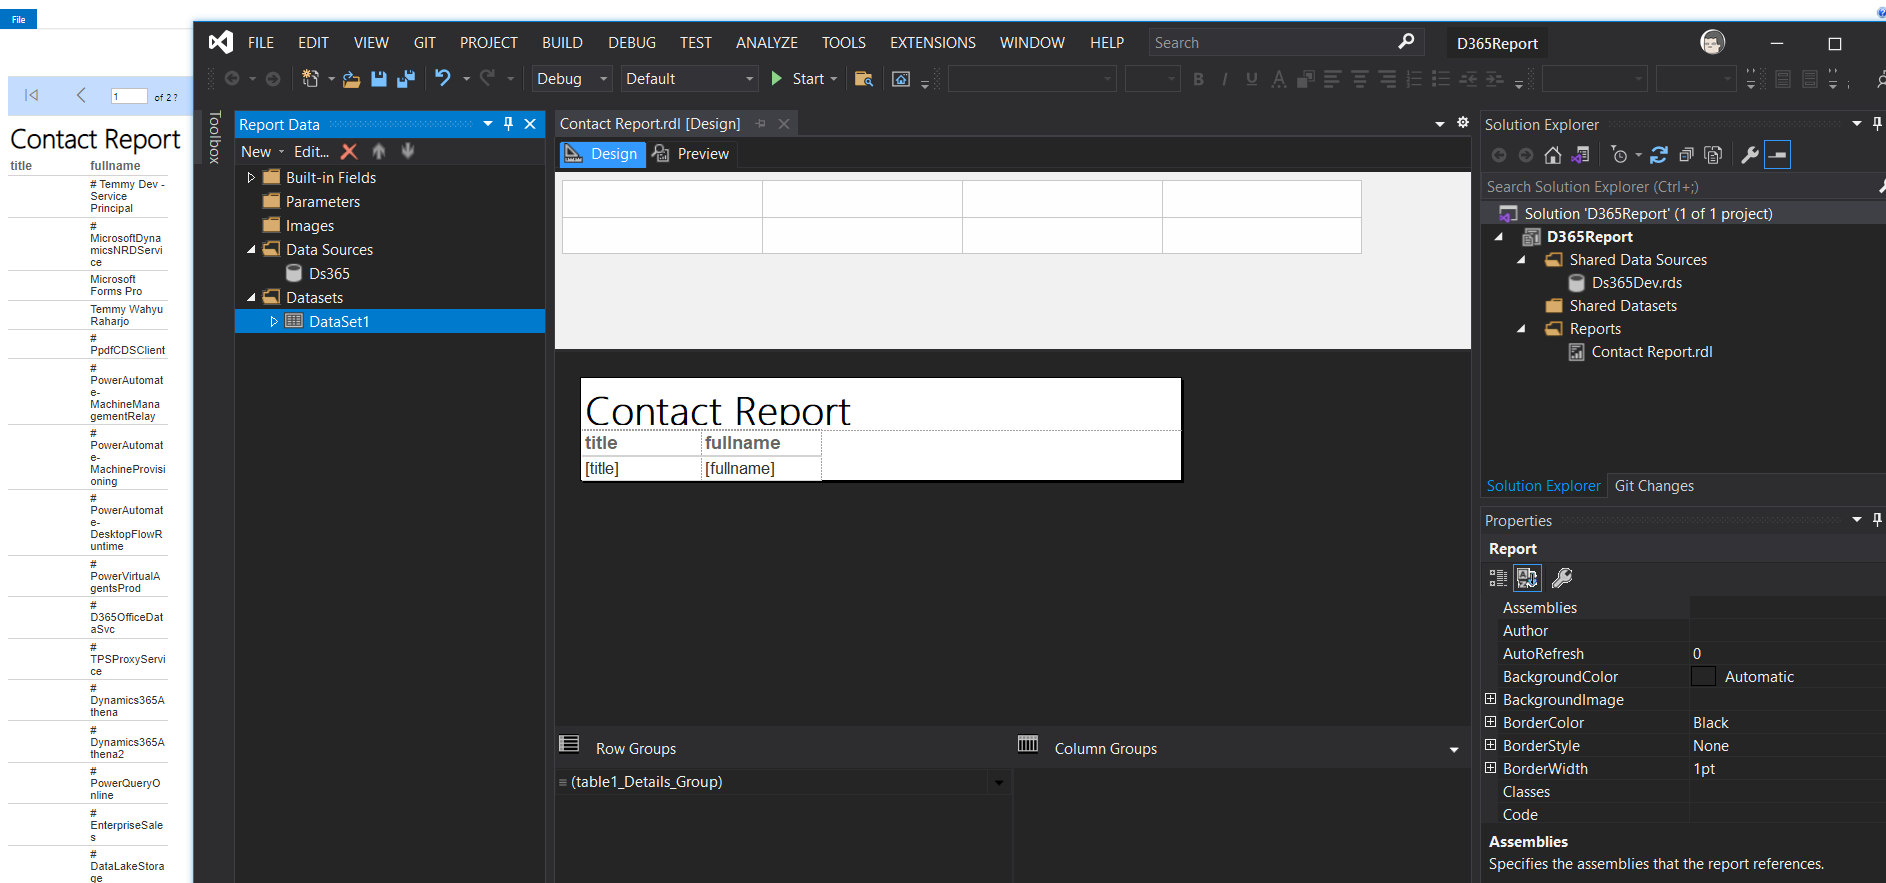Open the FILE menu

[261, 43]
